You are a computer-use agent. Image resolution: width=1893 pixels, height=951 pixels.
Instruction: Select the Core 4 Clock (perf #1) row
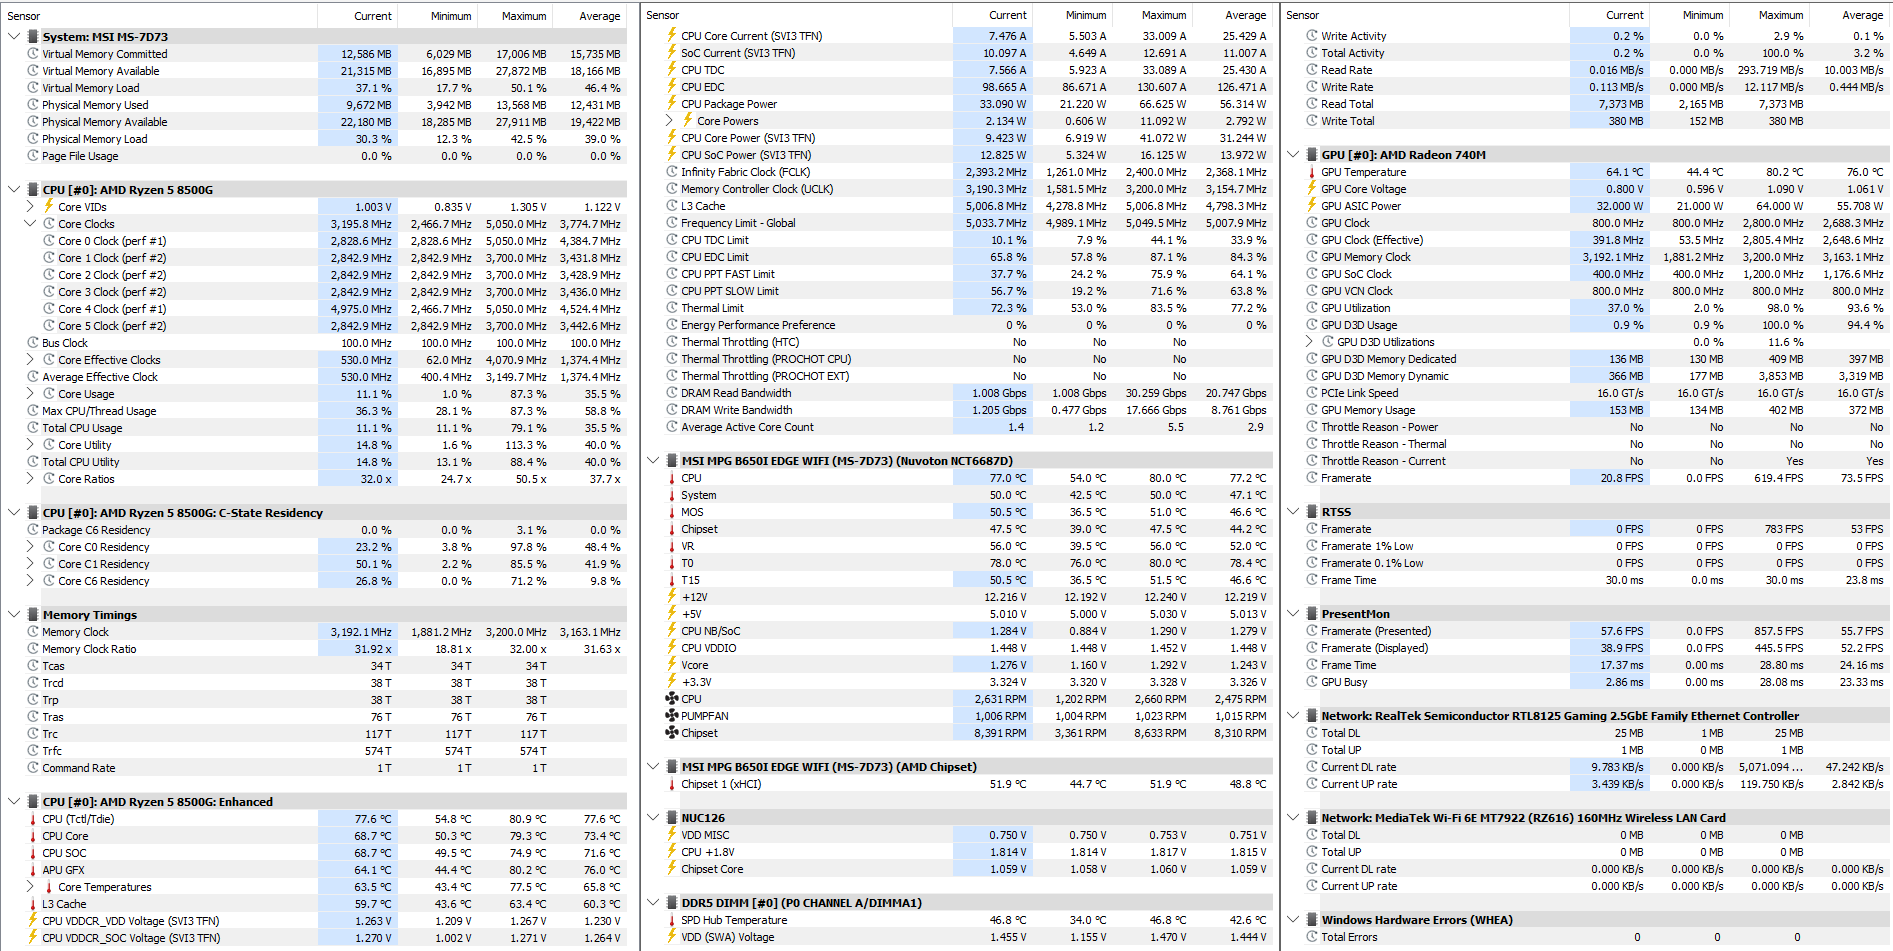(x=316, y=309)
